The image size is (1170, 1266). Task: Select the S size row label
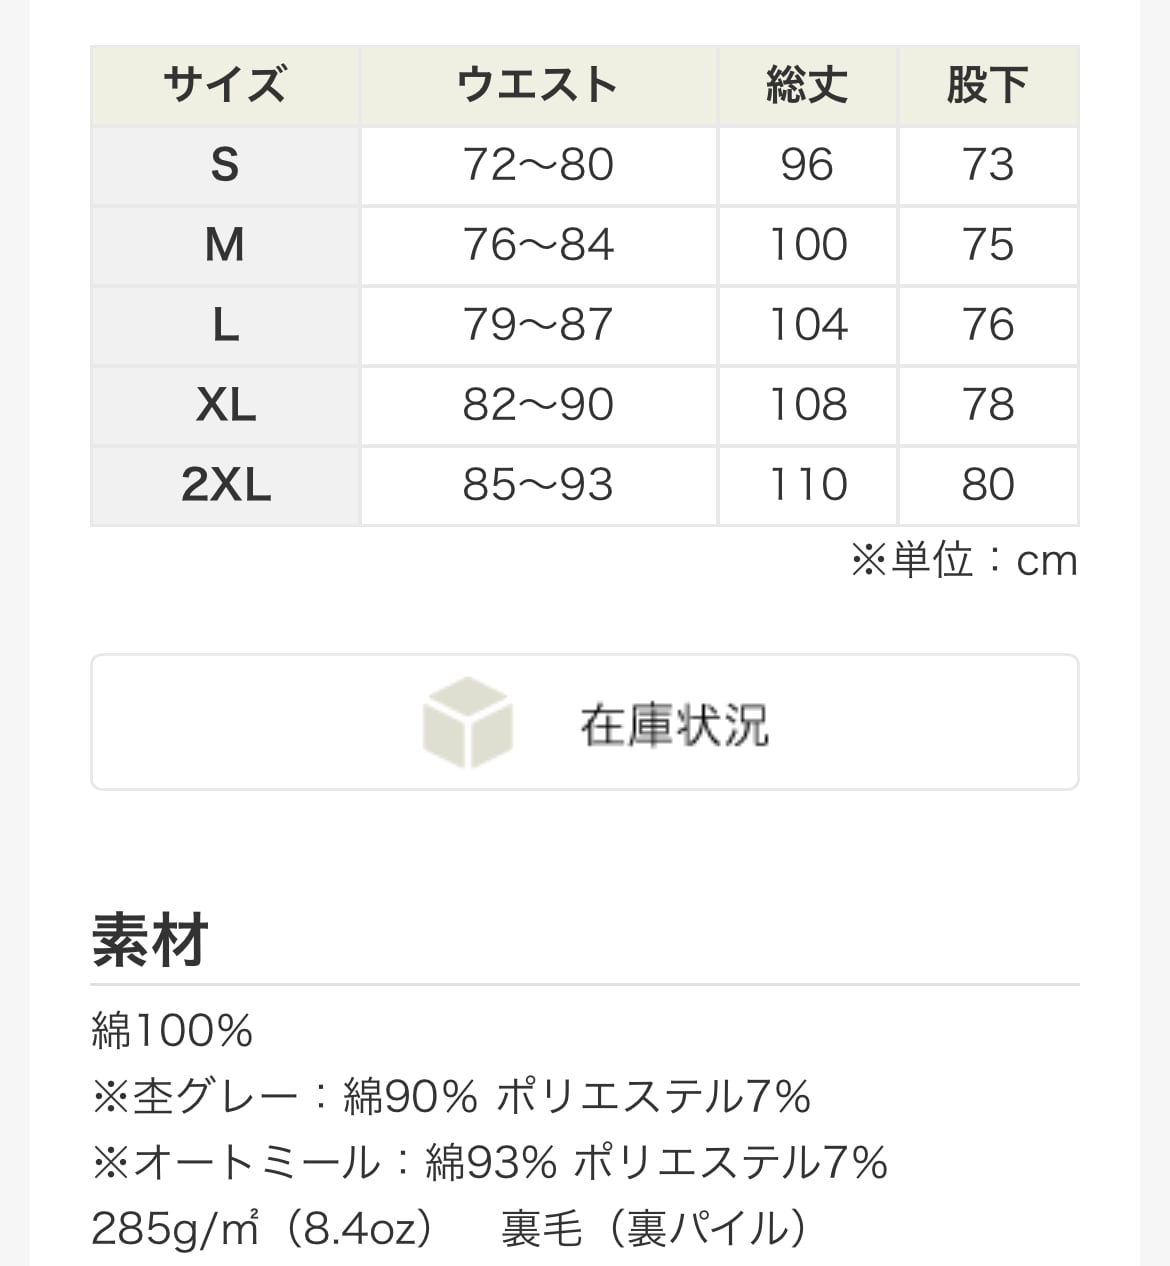(x=225, y=165)
